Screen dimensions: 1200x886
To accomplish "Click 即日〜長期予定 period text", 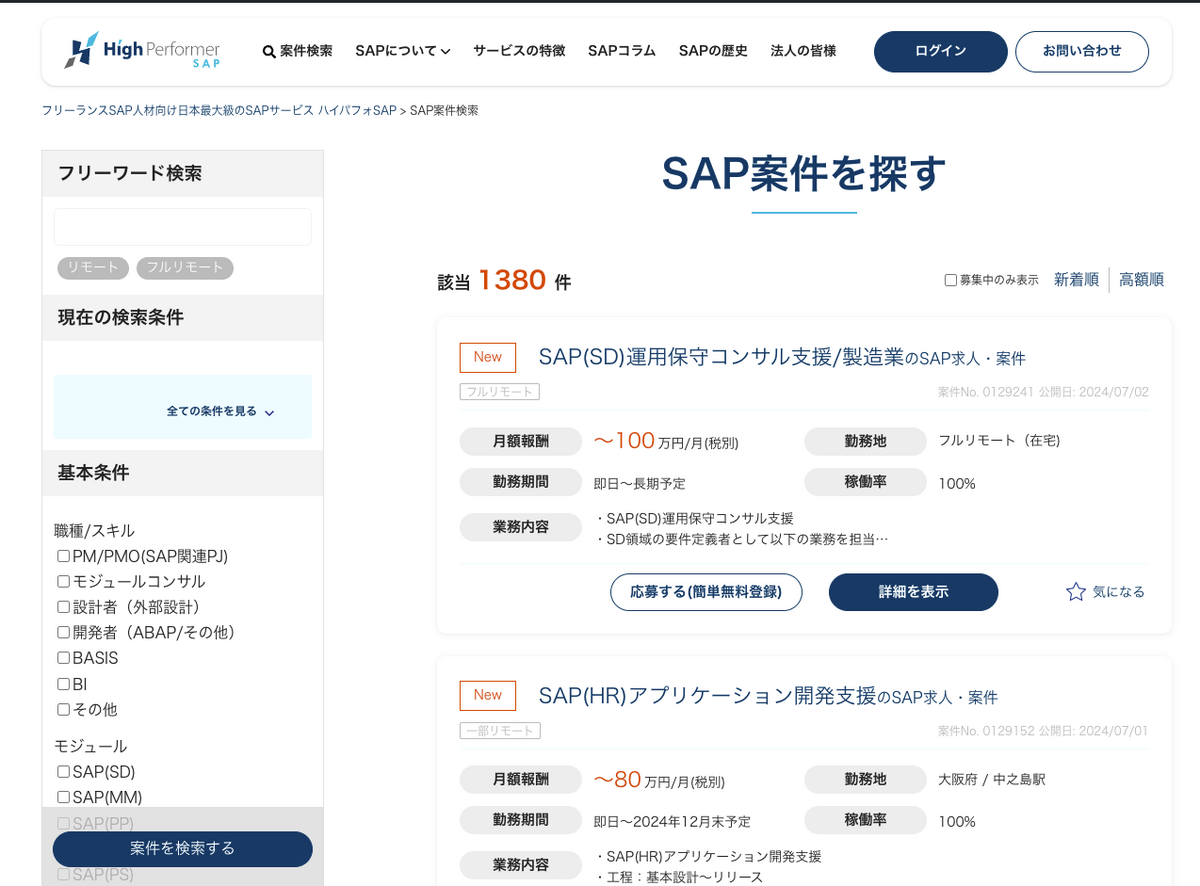I will [640, 483].
